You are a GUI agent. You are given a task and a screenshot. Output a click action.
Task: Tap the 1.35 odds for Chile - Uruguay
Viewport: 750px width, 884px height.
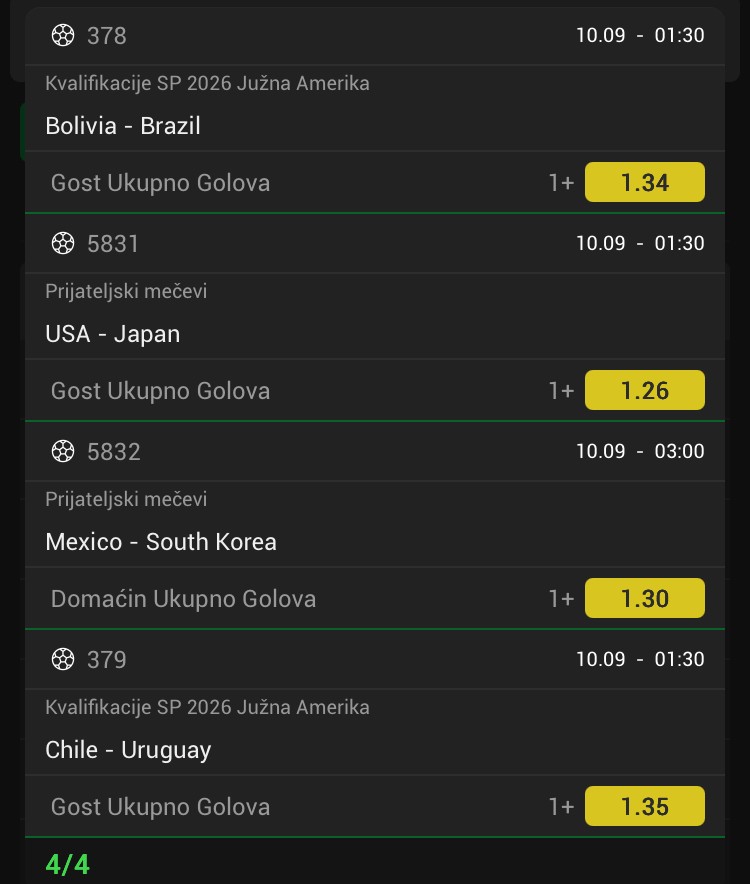645,806
